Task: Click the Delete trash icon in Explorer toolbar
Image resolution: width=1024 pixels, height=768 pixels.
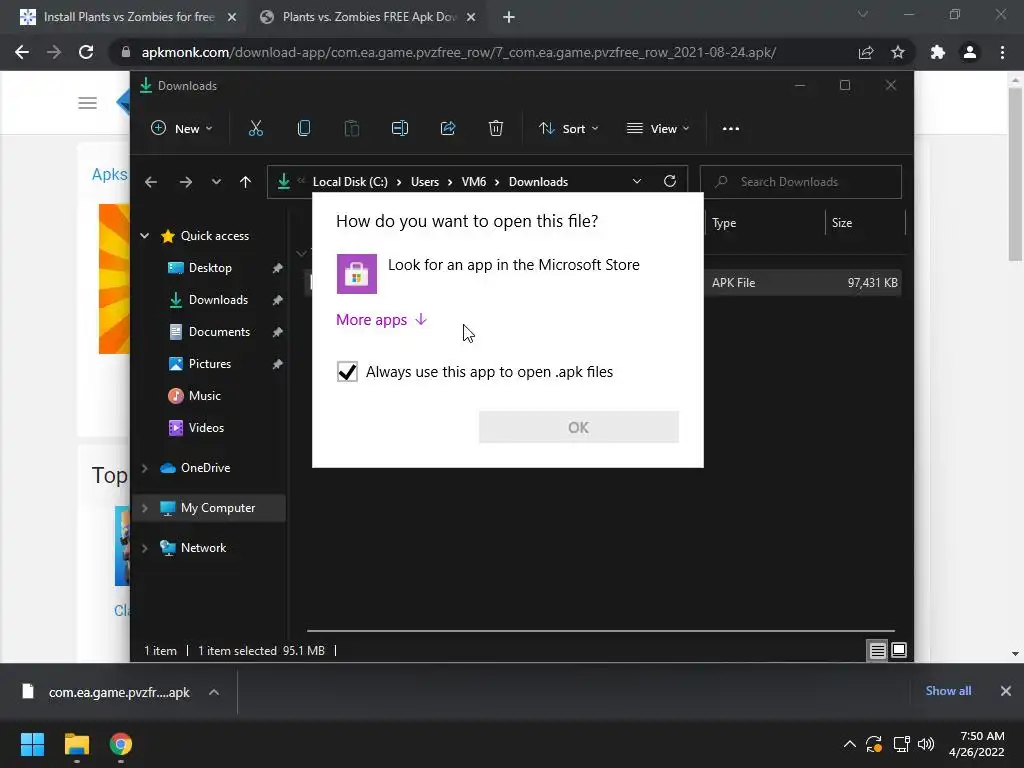Action: point(496,129)
